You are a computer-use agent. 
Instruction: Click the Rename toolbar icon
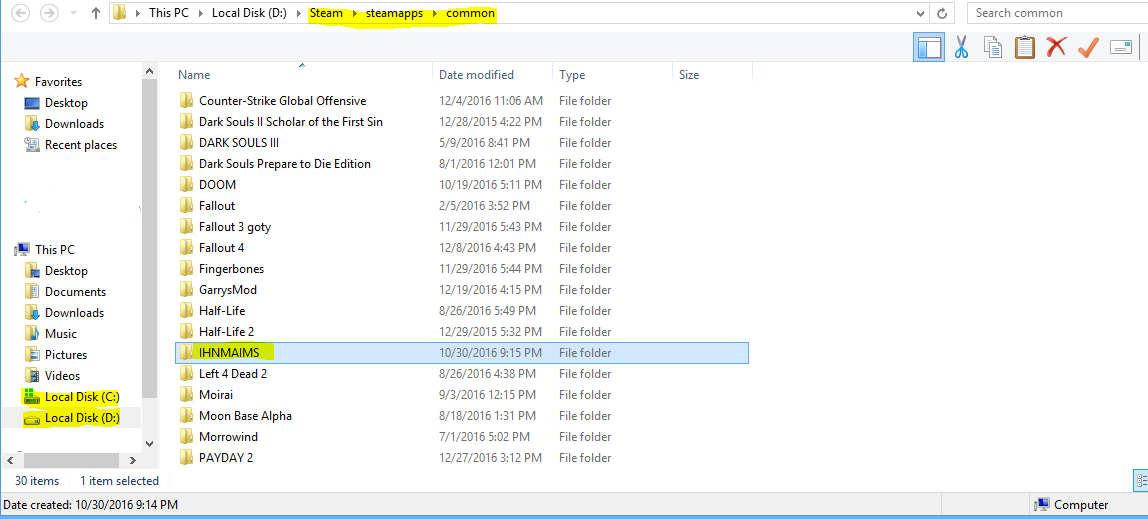pyautogui.click(x=1121, y=48)
